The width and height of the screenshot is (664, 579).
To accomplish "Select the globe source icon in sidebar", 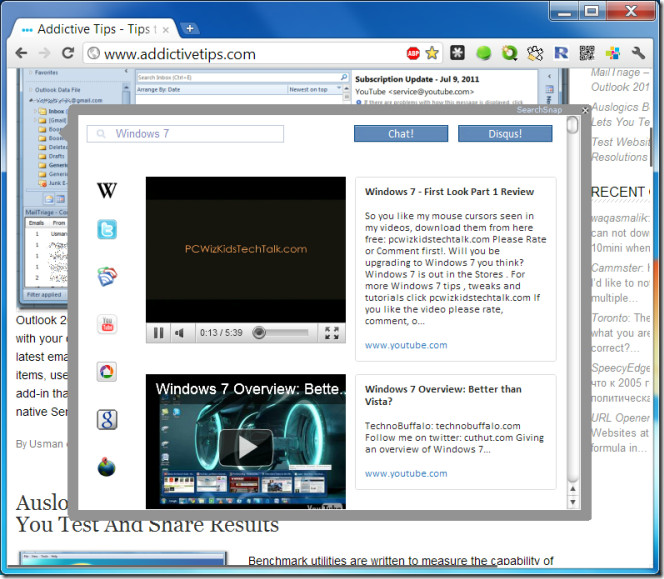I will pyautogui.click(x=106, y=467).
